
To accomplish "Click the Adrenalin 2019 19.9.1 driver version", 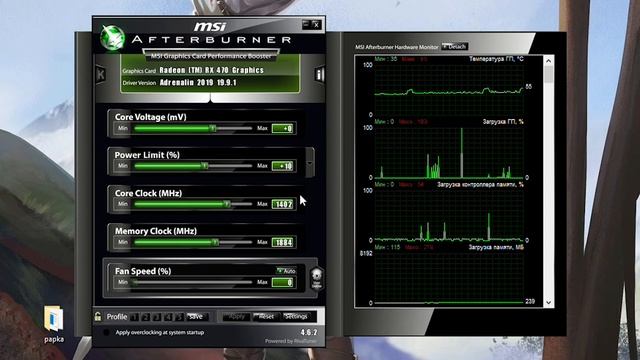I will pos(198,82).
